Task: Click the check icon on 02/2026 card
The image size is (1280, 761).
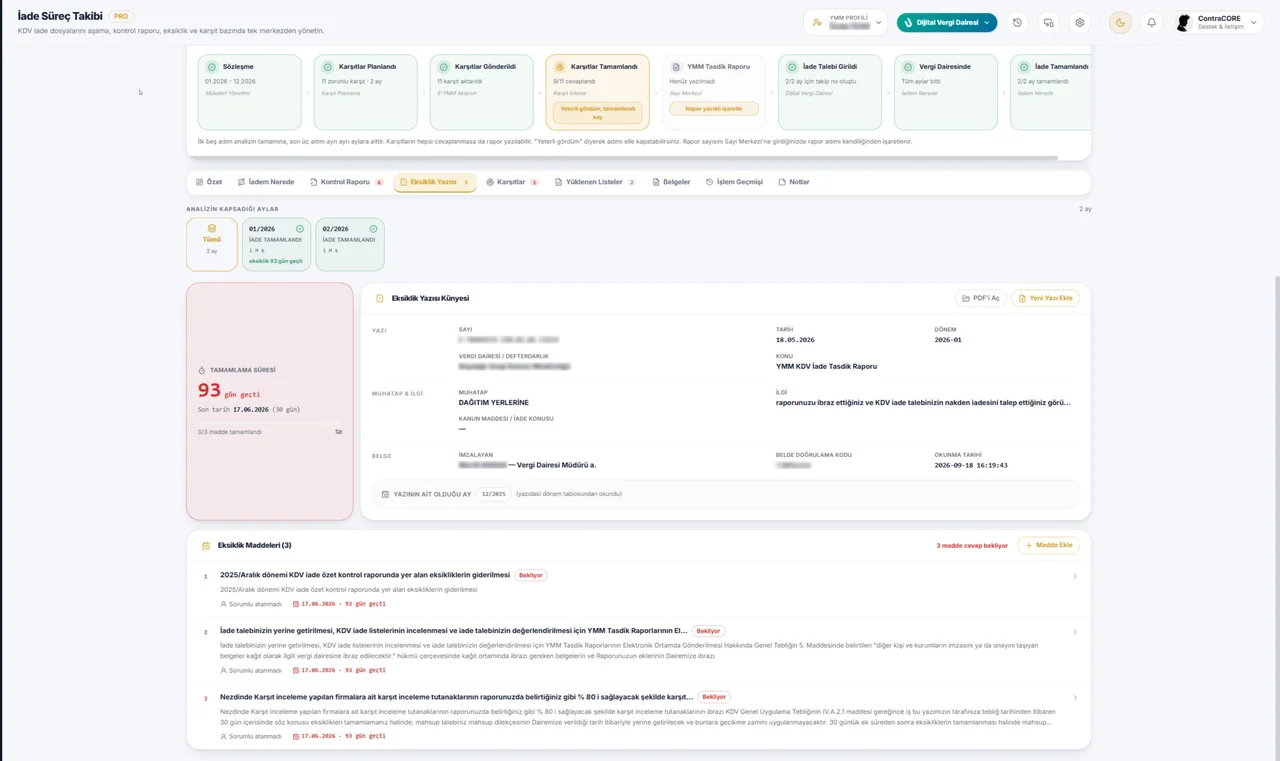Action: [x=374, y=229]
